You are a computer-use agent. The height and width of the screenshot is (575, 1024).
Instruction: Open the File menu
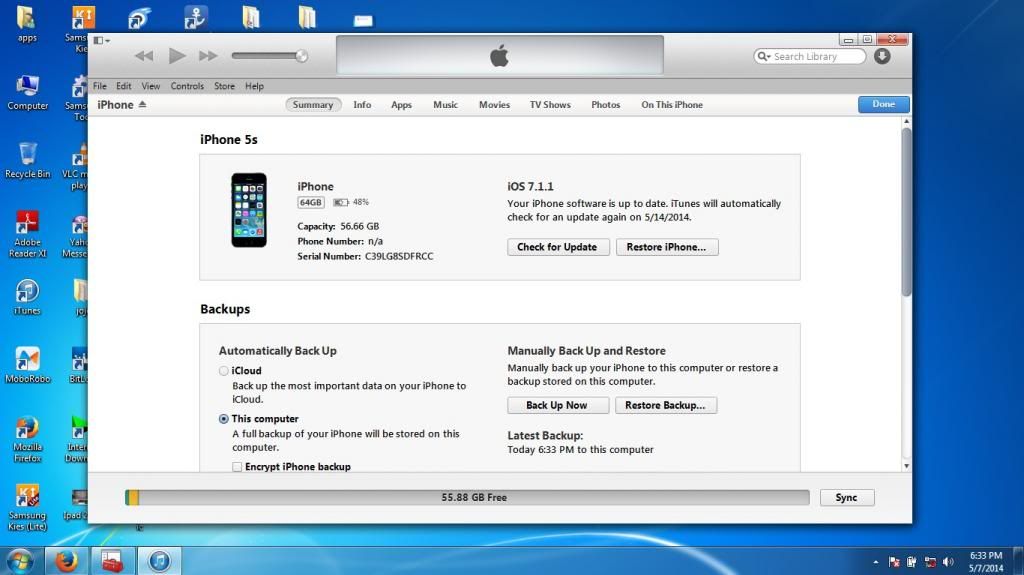pos(99,86)
